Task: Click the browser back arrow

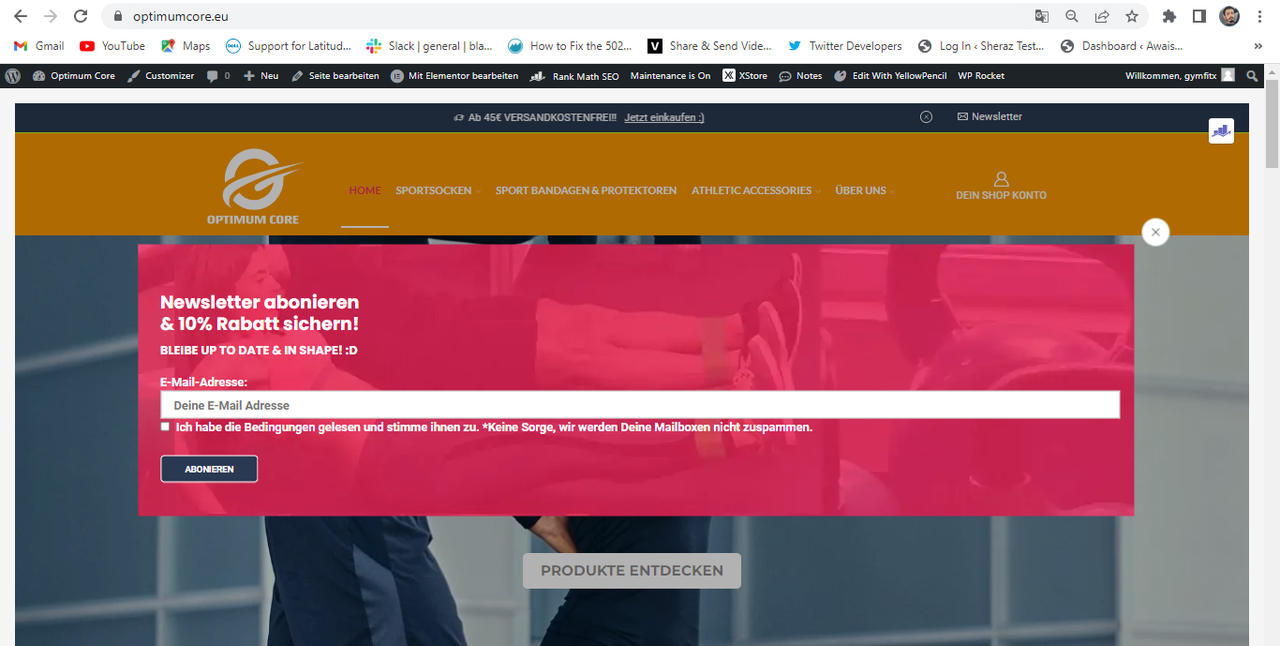Action: 20,16
